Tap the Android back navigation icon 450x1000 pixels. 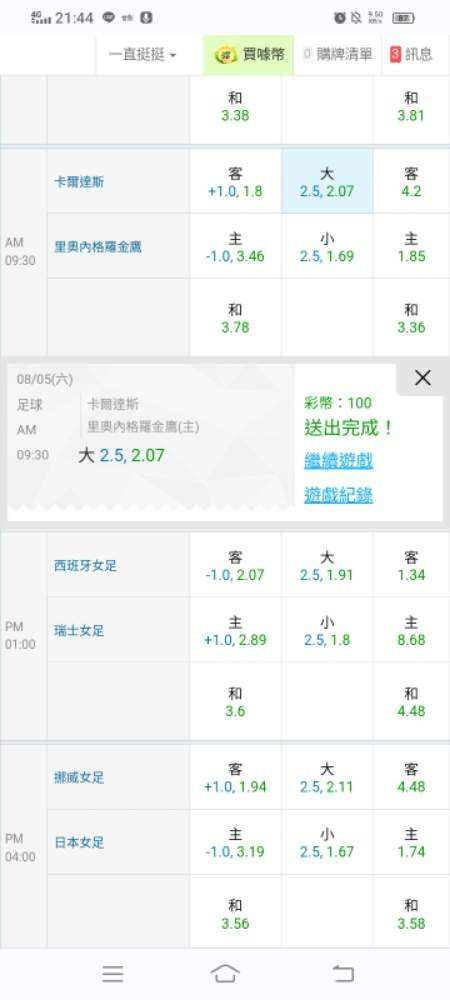click(343, 973)
